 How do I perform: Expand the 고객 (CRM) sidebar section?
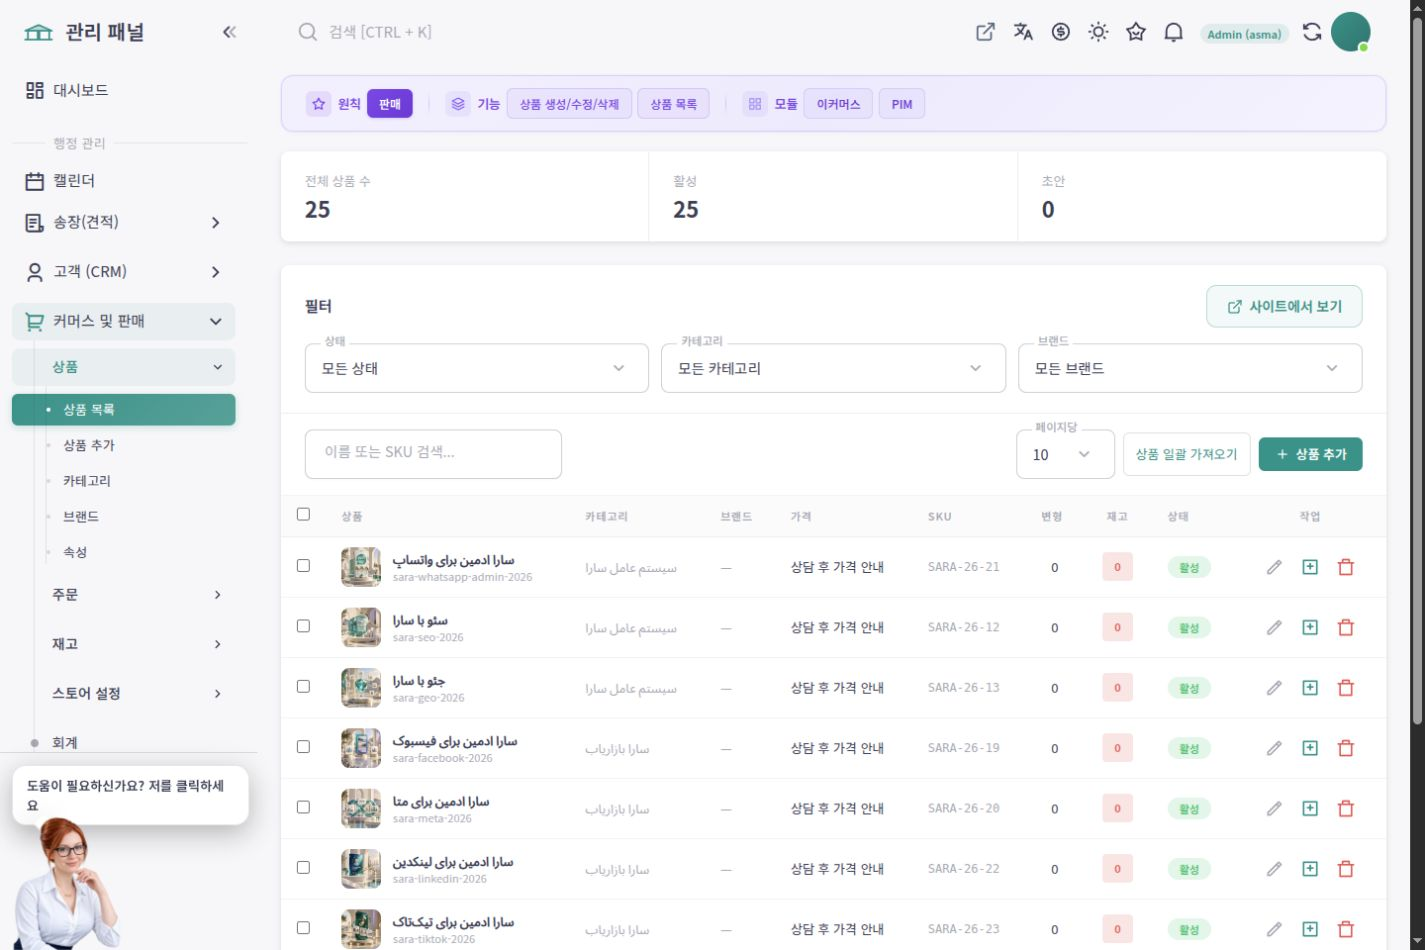(x=124, y=271)
